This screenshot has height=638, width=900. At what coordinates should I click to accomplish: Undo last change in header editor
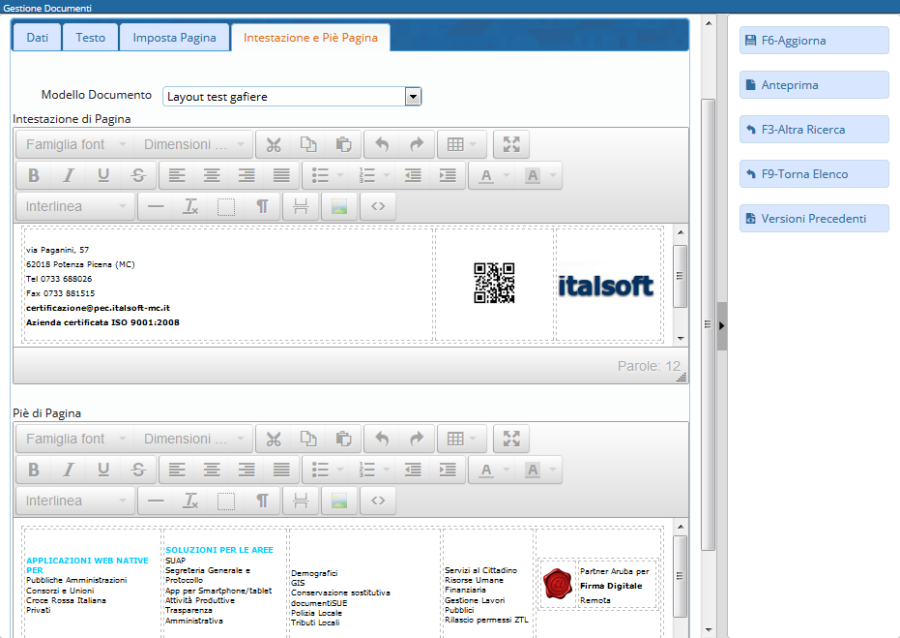point(381,144)
